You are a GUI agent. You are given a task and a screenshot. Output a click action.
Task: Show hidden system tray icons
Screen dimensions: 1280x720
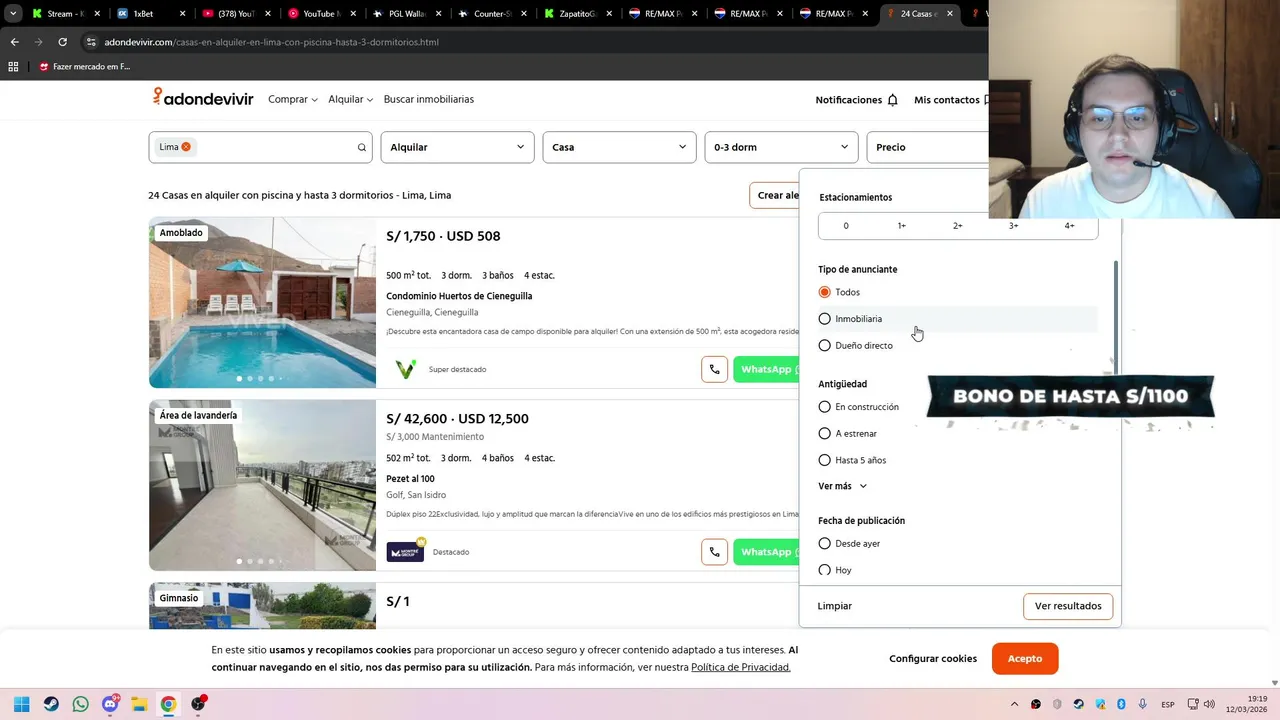[1014, 704]
